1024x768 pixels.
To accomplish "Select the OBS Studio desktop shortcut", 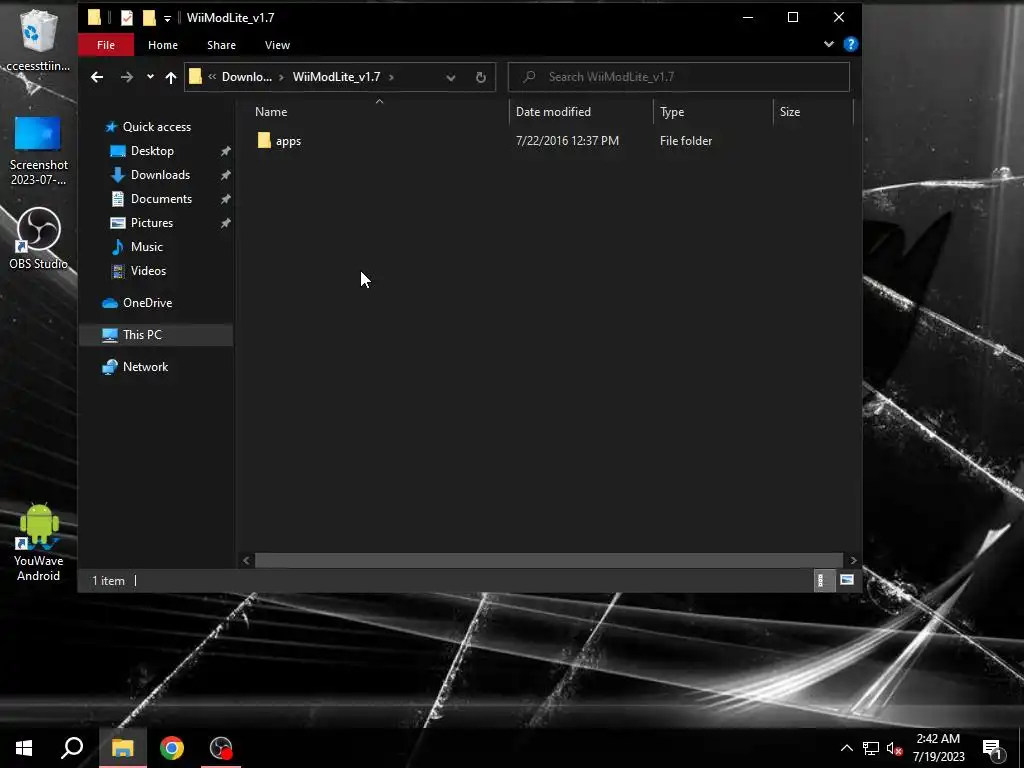I will [x=38, y=238].
